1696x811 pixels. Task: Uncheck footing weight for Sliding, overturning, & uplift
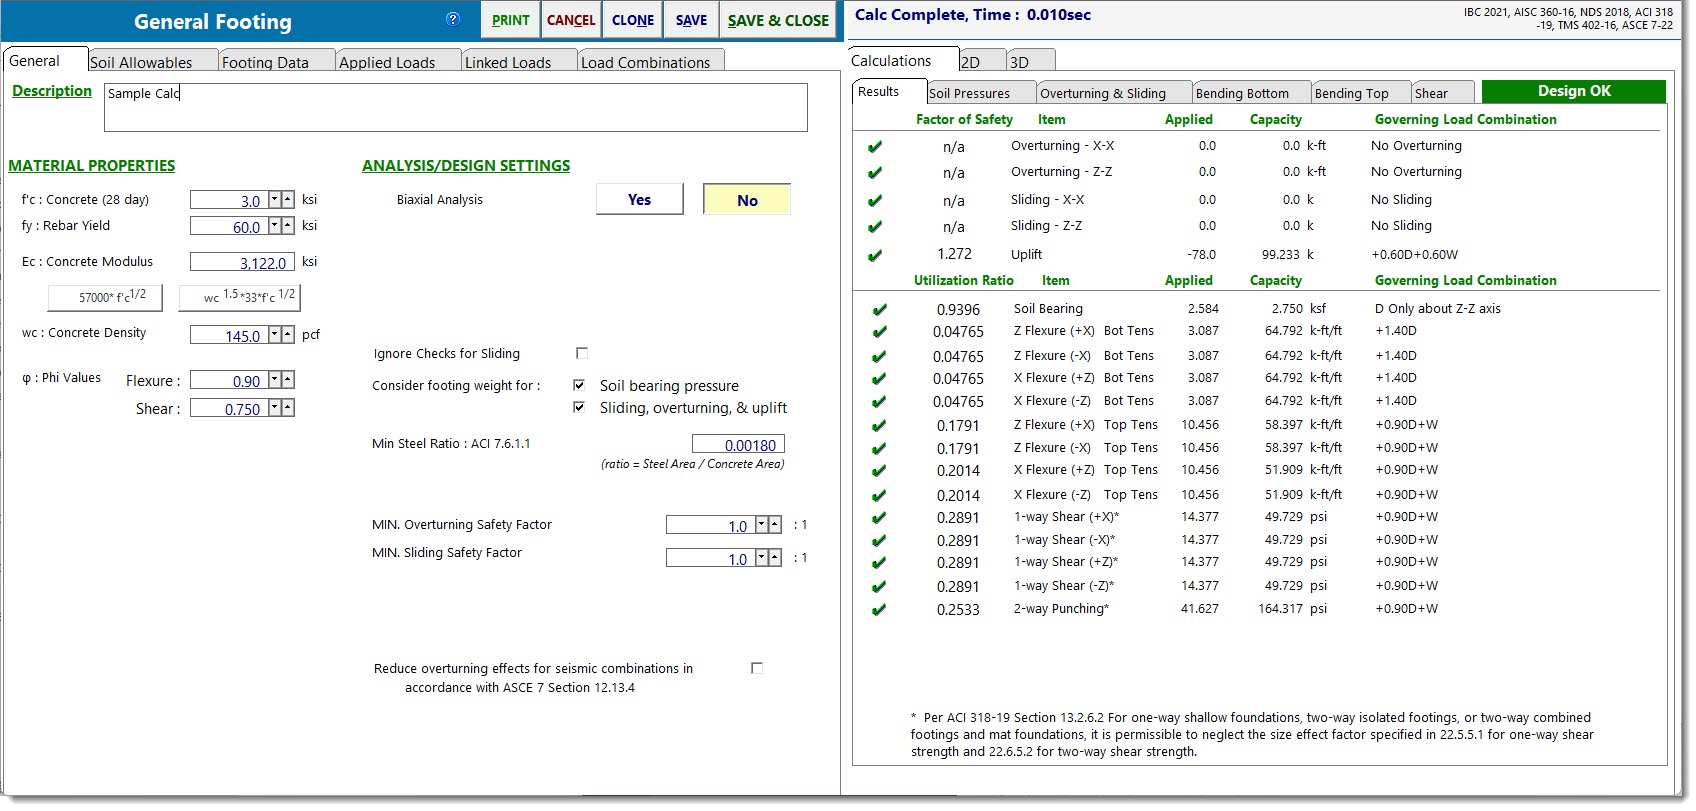pos(579,407)
